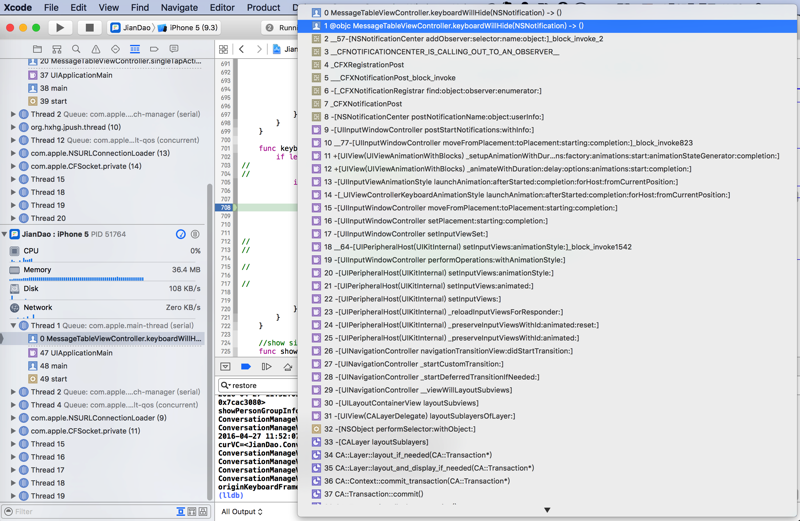Toggle breakpoints activation in debug bar
800x521 pixels.
(x=246, y=366)
